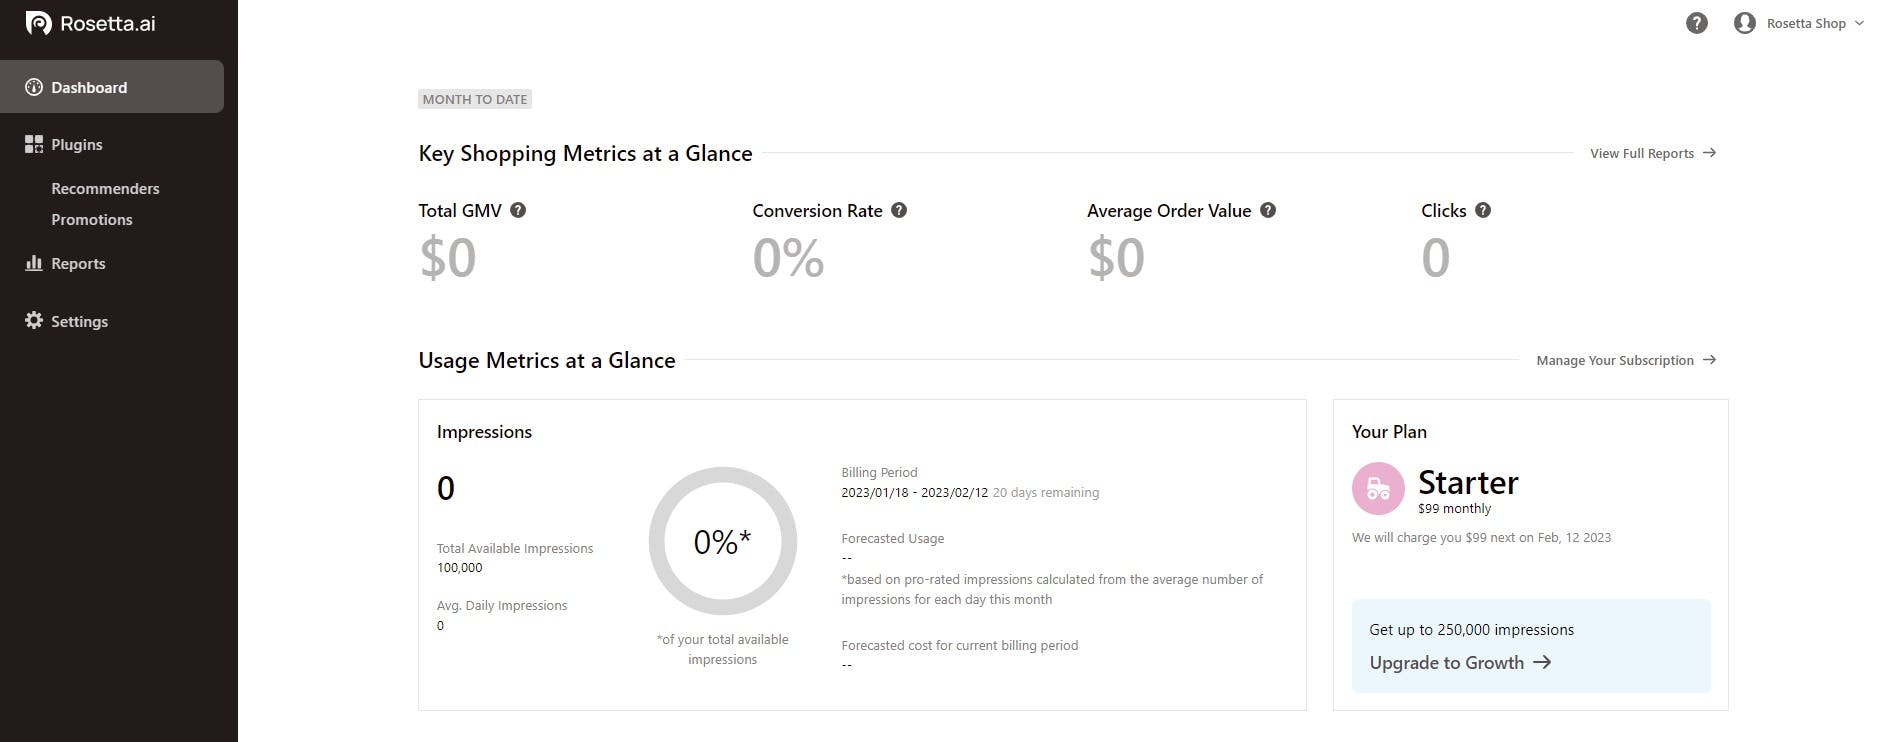1878x742 pixels.
Task: Click Upgrade to Growth
Action: [x=1446, y=662]
